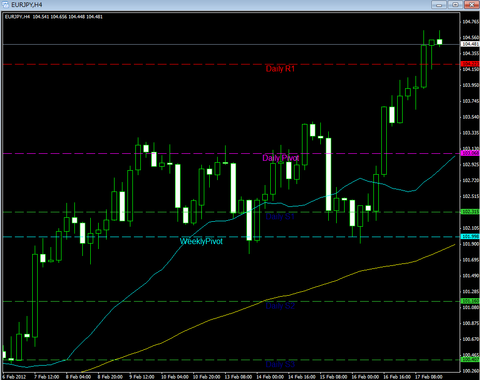This screenshot has width=480, height=380.
Task: Click '9 Feb 12:00' on the time axis
Action: click(x=142, y=377)
